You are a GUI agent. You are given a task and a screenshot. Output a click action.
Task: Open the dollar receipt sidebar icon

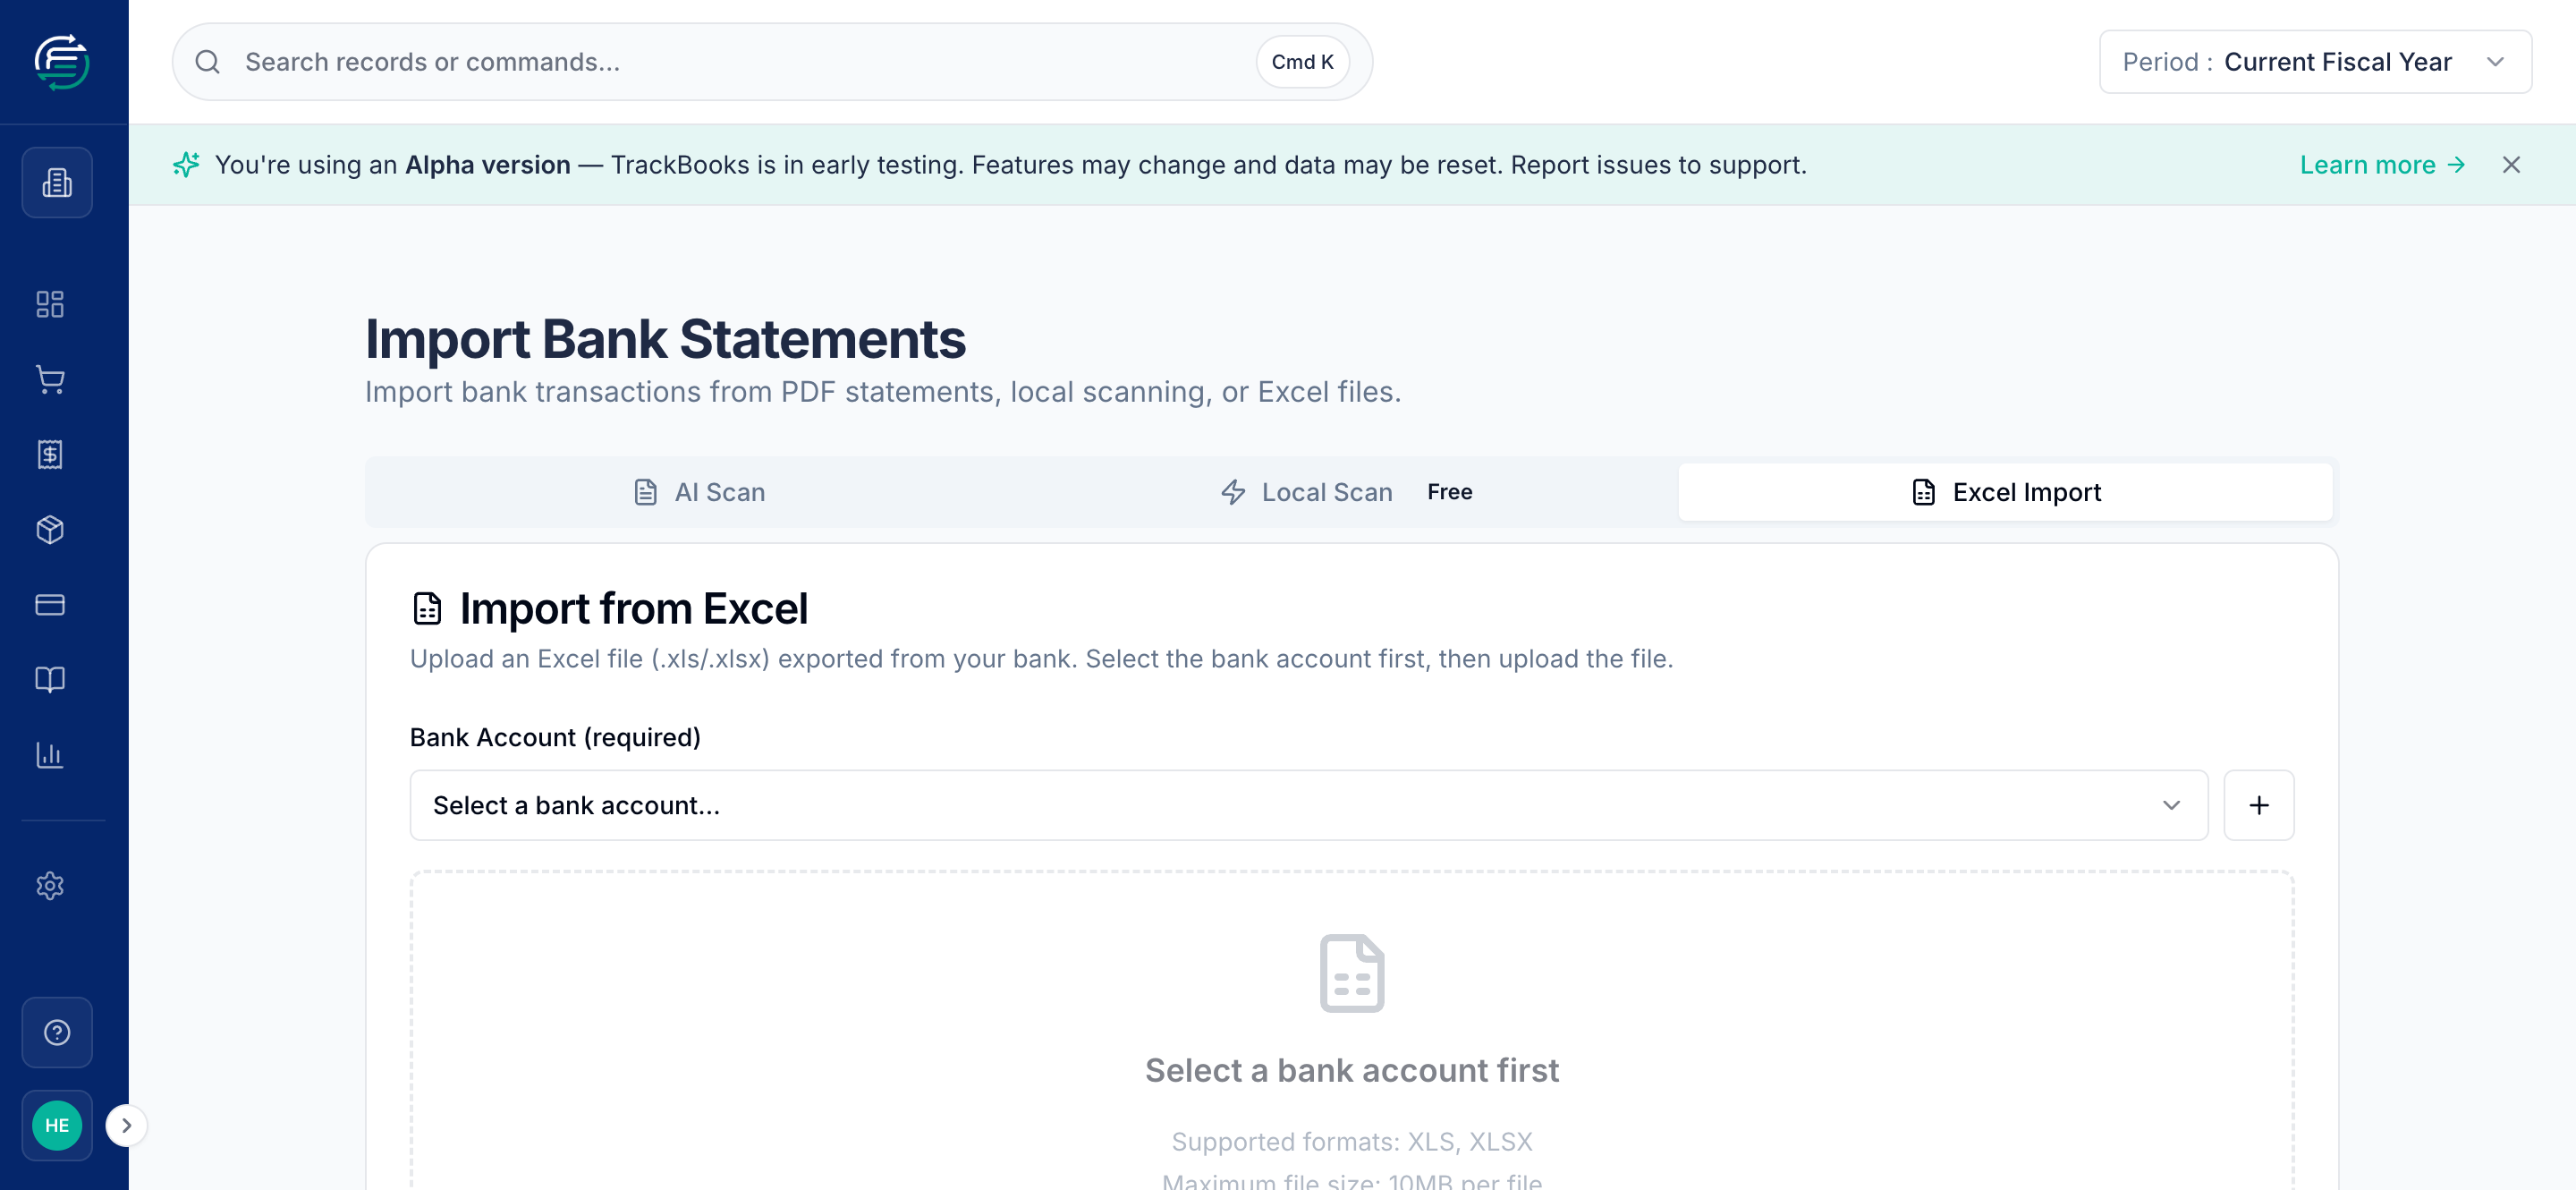tap(50, 454)
